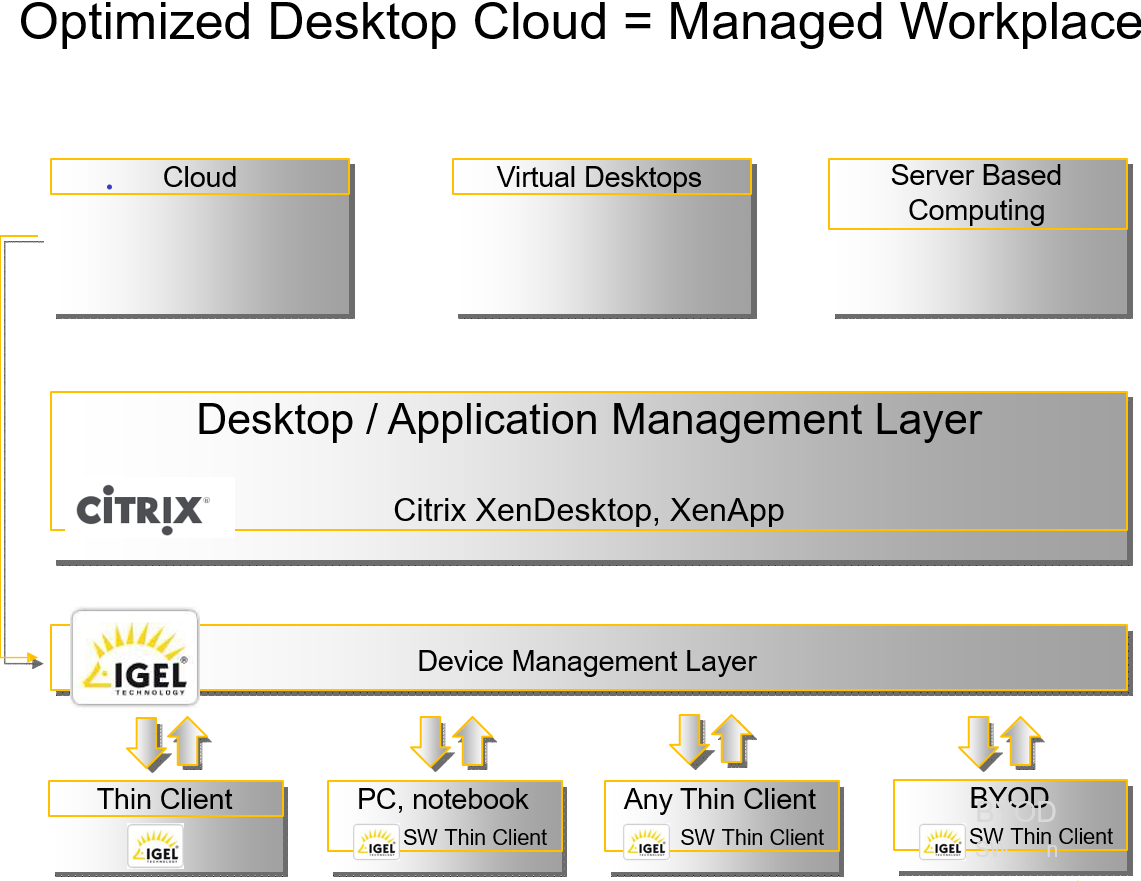Select the down arrow above BYOD box
The height and width of the screenshot is (881, 1141).
click(x=980, y=743)
